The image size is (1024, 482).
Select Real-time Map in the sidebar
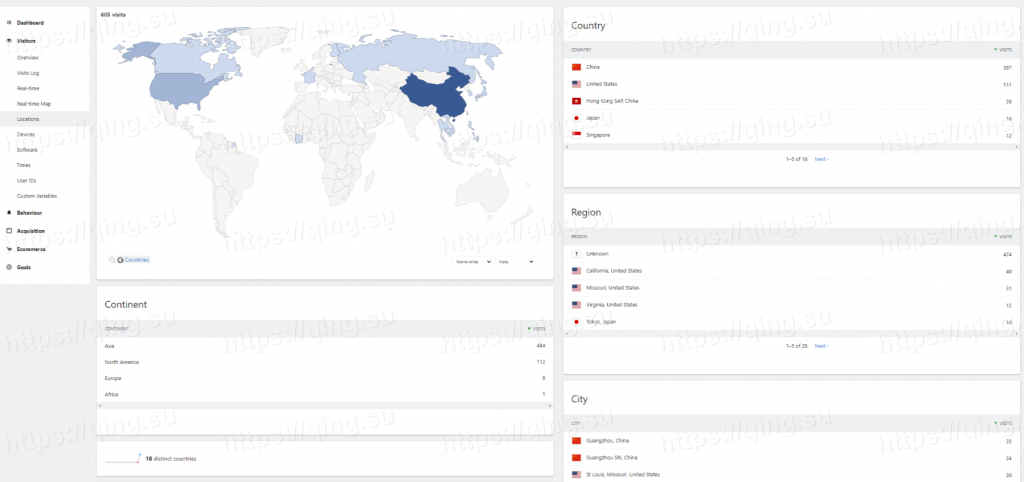[x=33, y=103]
